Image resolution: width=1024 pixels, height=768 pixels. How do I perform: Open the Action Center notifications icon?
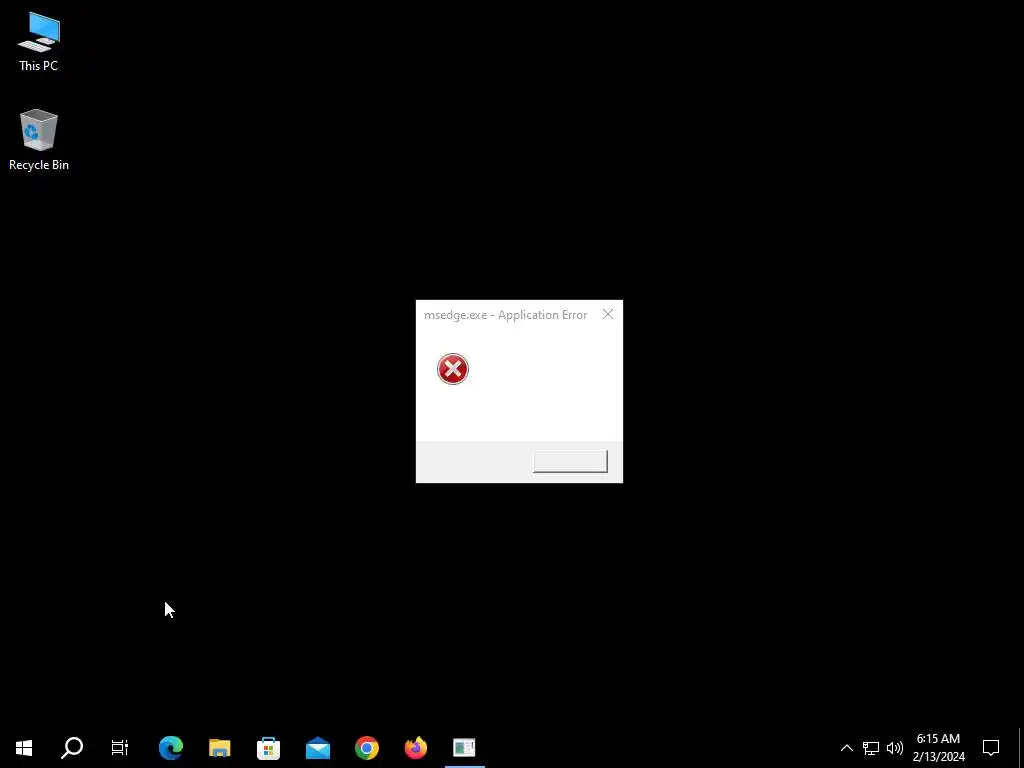991,747
